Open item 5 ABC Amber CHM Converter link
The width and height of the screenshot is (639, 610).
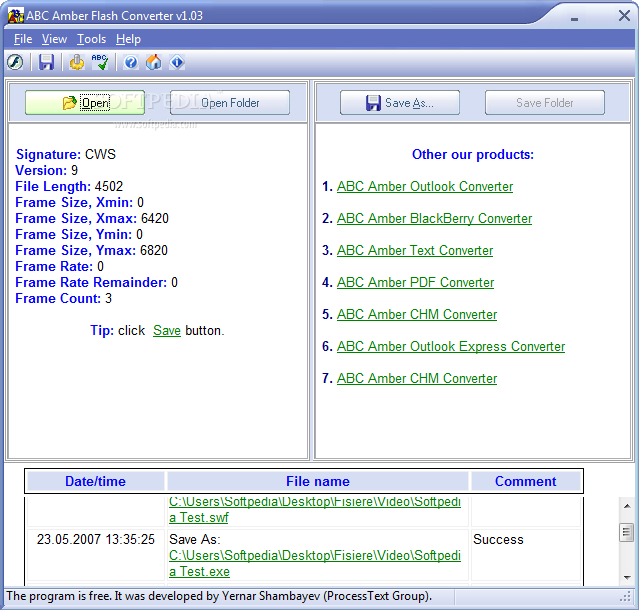click(417, 315)
